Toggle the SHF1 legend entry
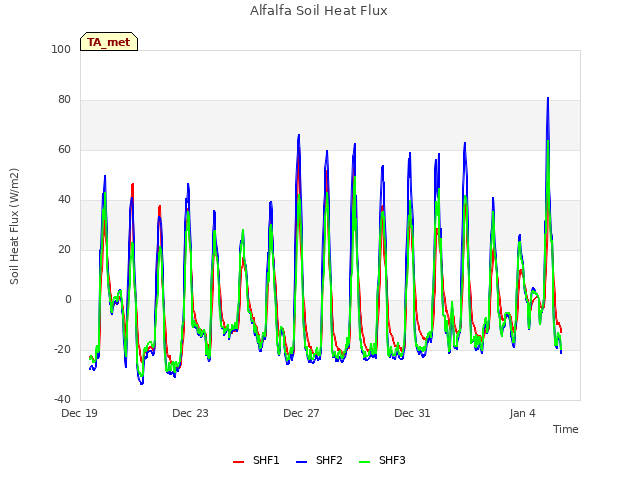The image size is (640, 480). pyautogui.click(x=256, y=460)
